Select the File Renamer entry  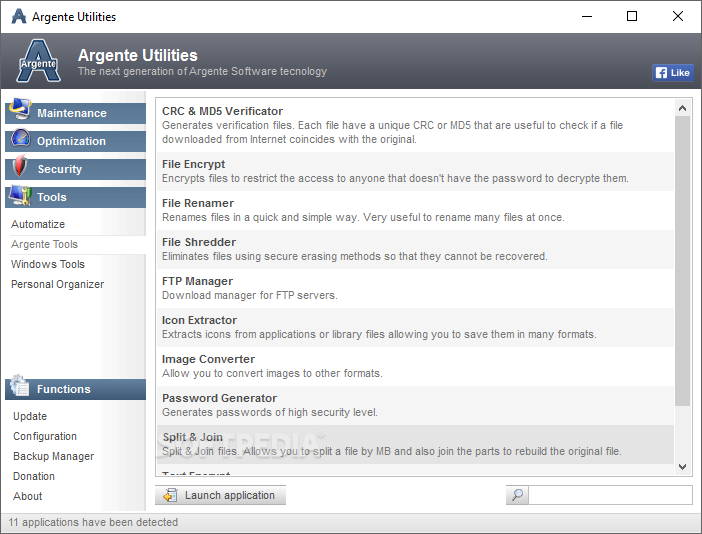[x=415, y=210]
